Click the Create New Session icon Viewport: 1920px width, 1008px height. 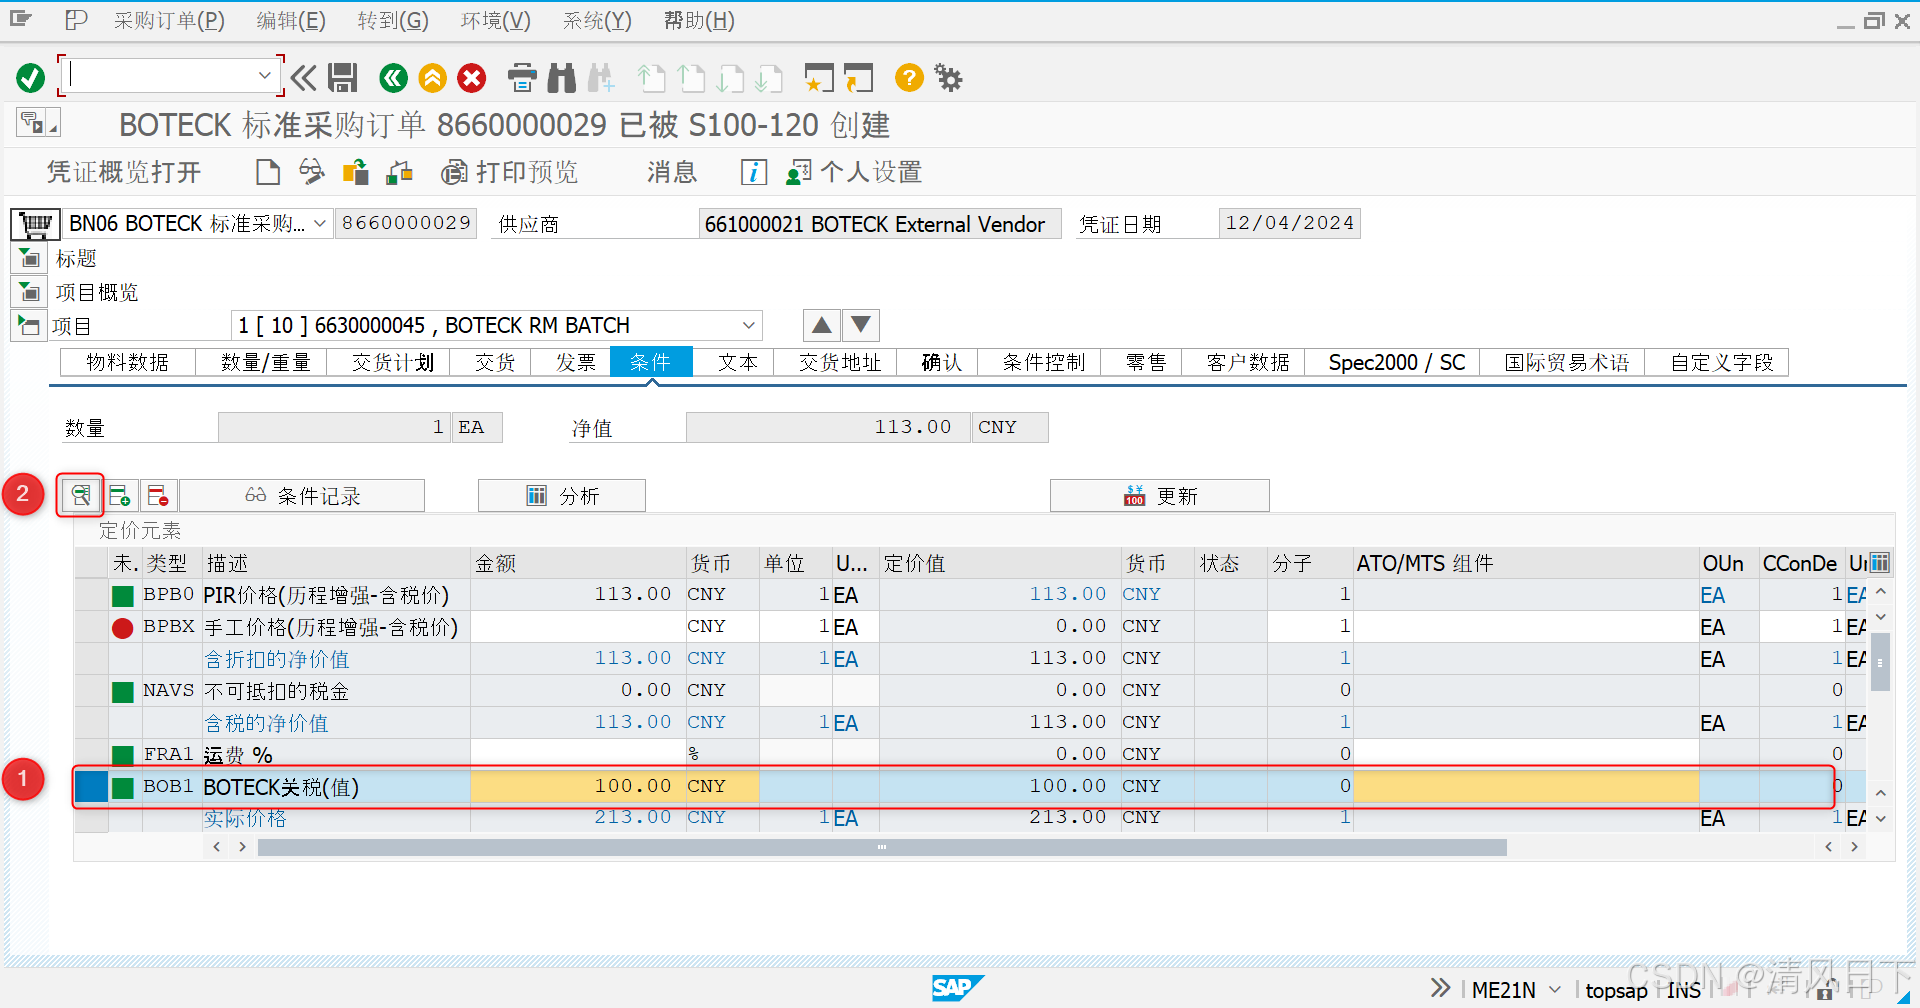[819, 78]
